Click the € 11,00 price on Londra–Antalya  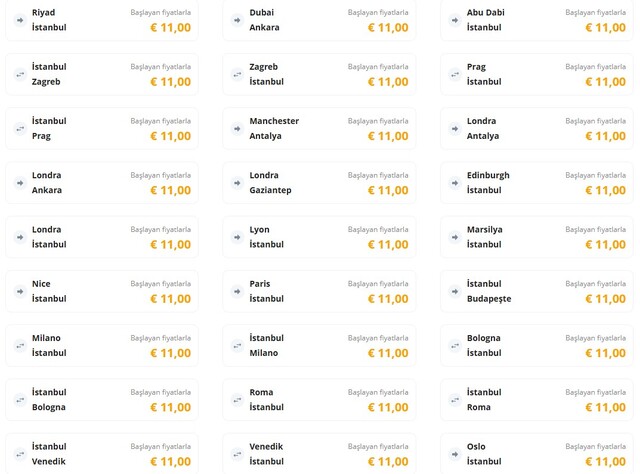605,136
